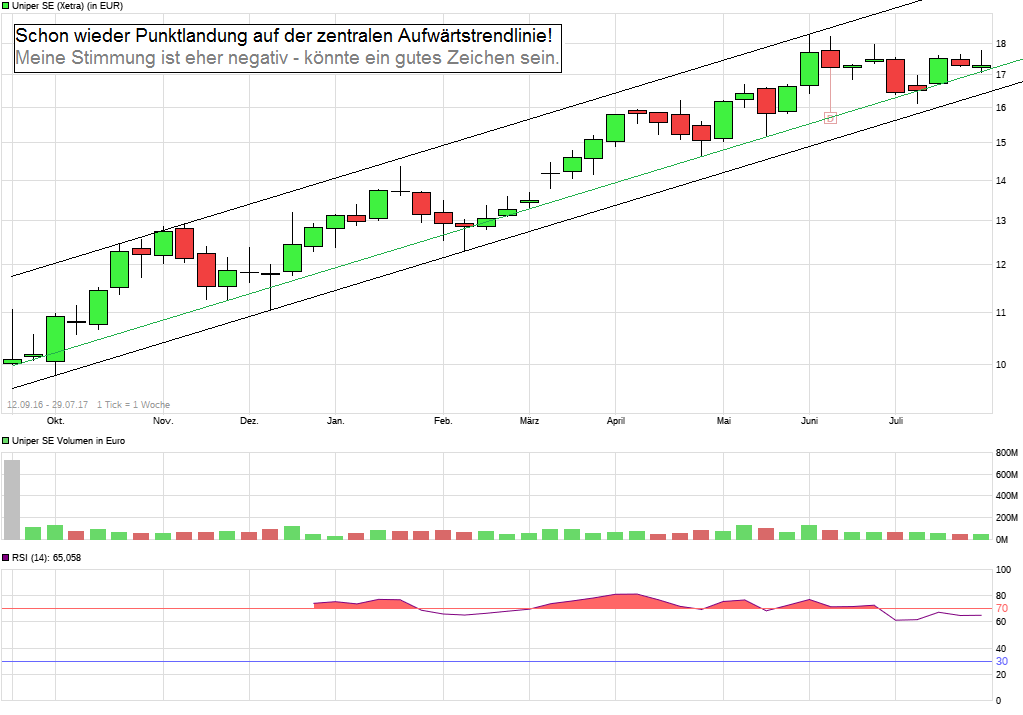
Task: Click the blue RSI level label 30
Action: coord(1001,662)
